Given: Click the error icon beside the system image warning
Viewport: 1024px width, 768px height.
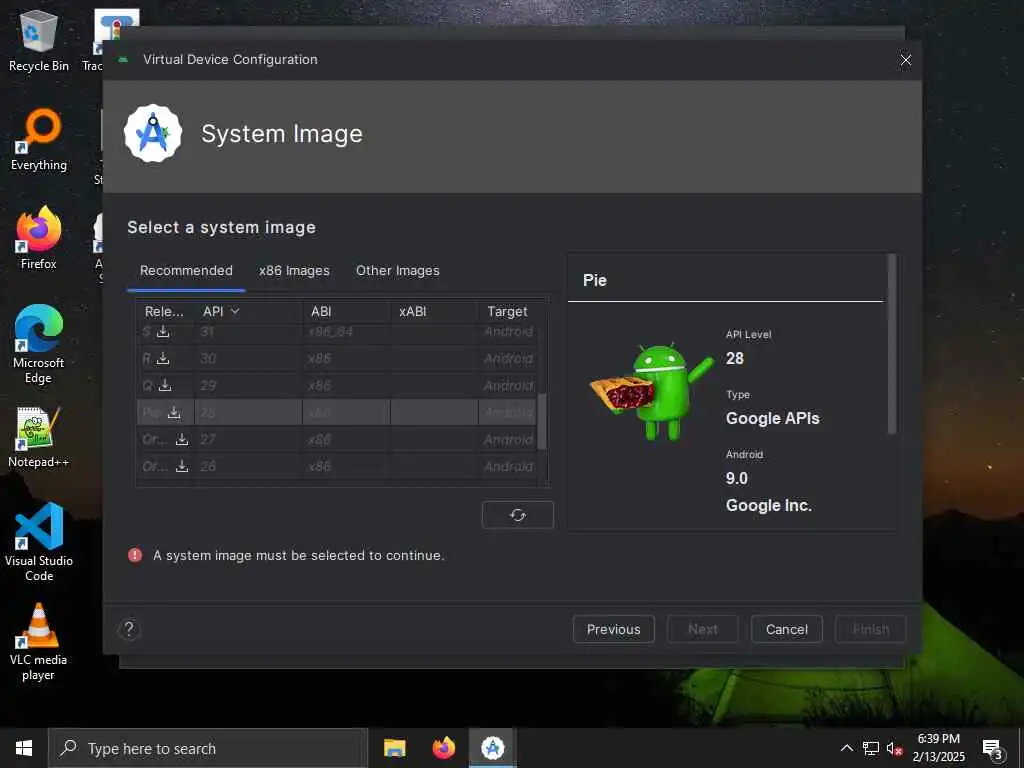Looking at the screenshot, I should [135, 555].
